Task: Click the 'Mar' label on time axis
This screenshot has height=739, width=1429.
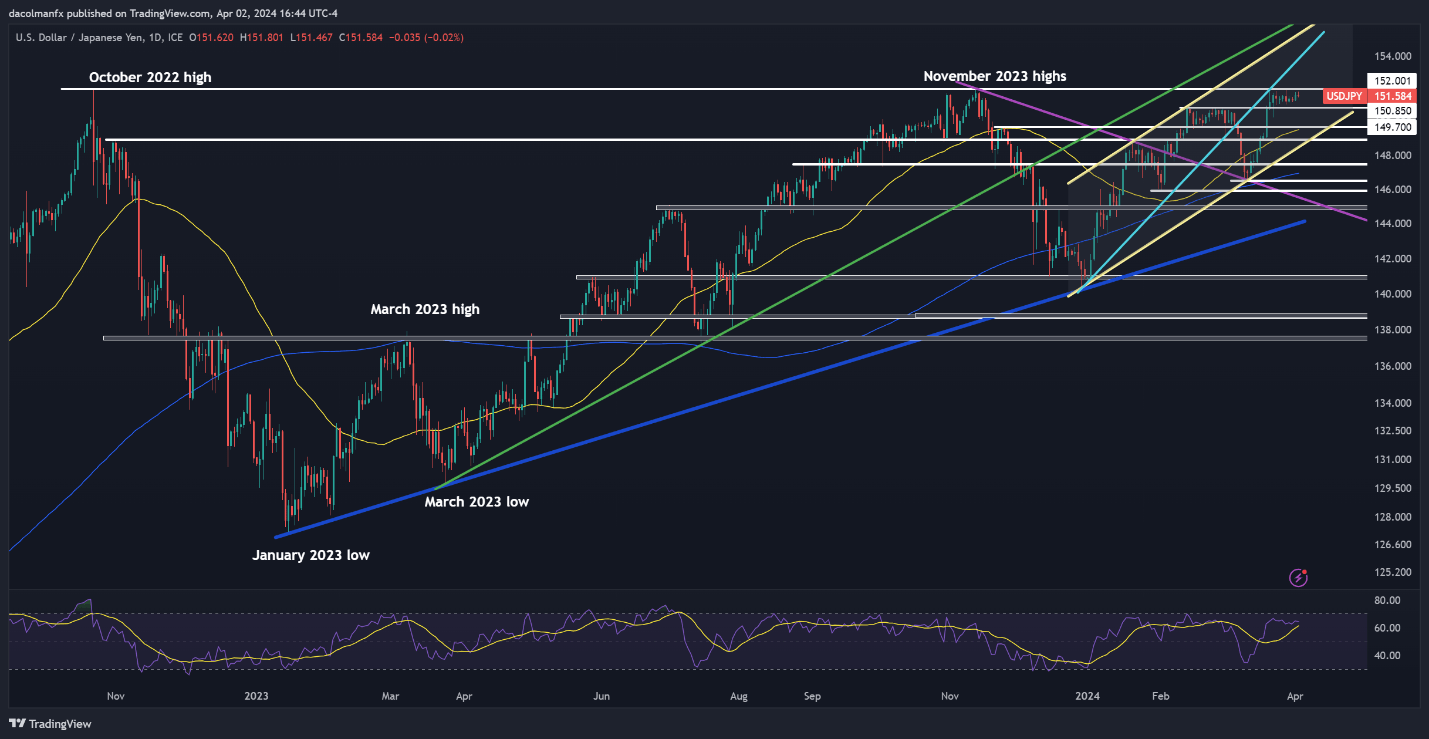Action: pyautogui.click(x=392, y=695)
